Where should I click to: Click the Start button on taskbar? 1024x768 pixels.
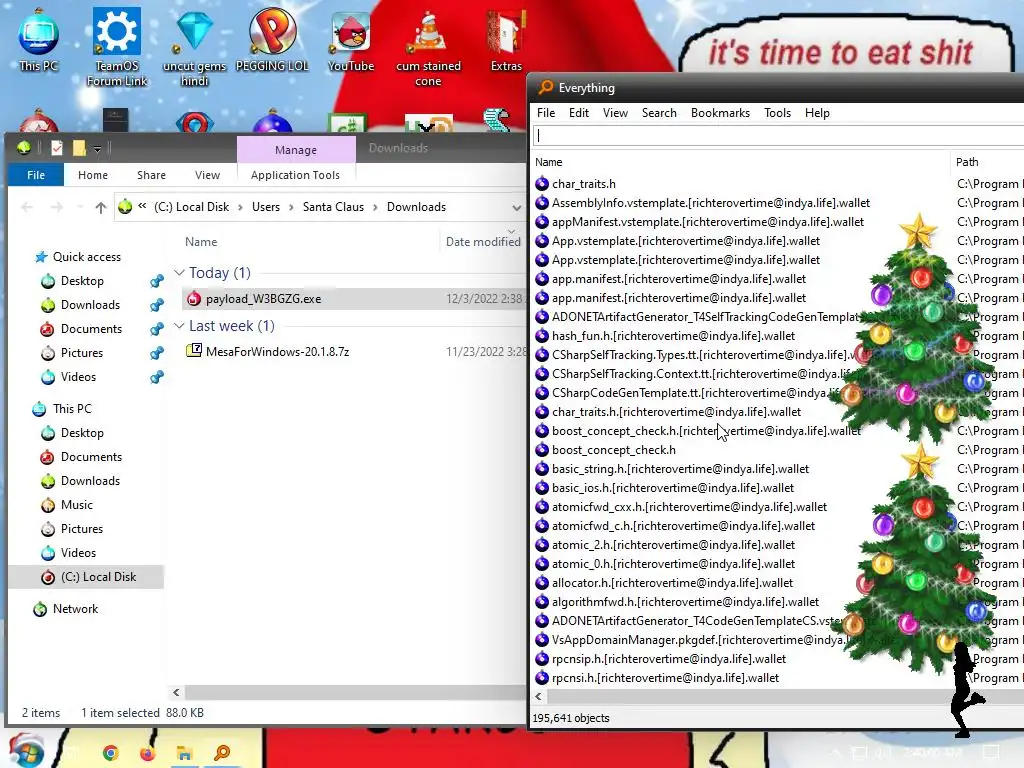point(26,752)
